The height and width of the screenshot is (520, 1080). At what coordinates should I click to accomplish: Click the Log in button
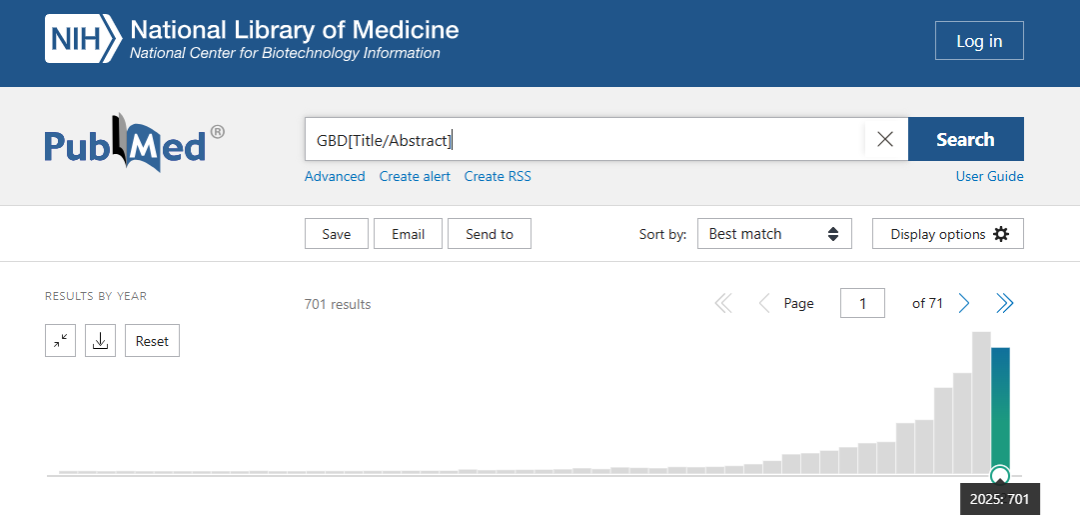pyautogui.click(x=979, y=41)
